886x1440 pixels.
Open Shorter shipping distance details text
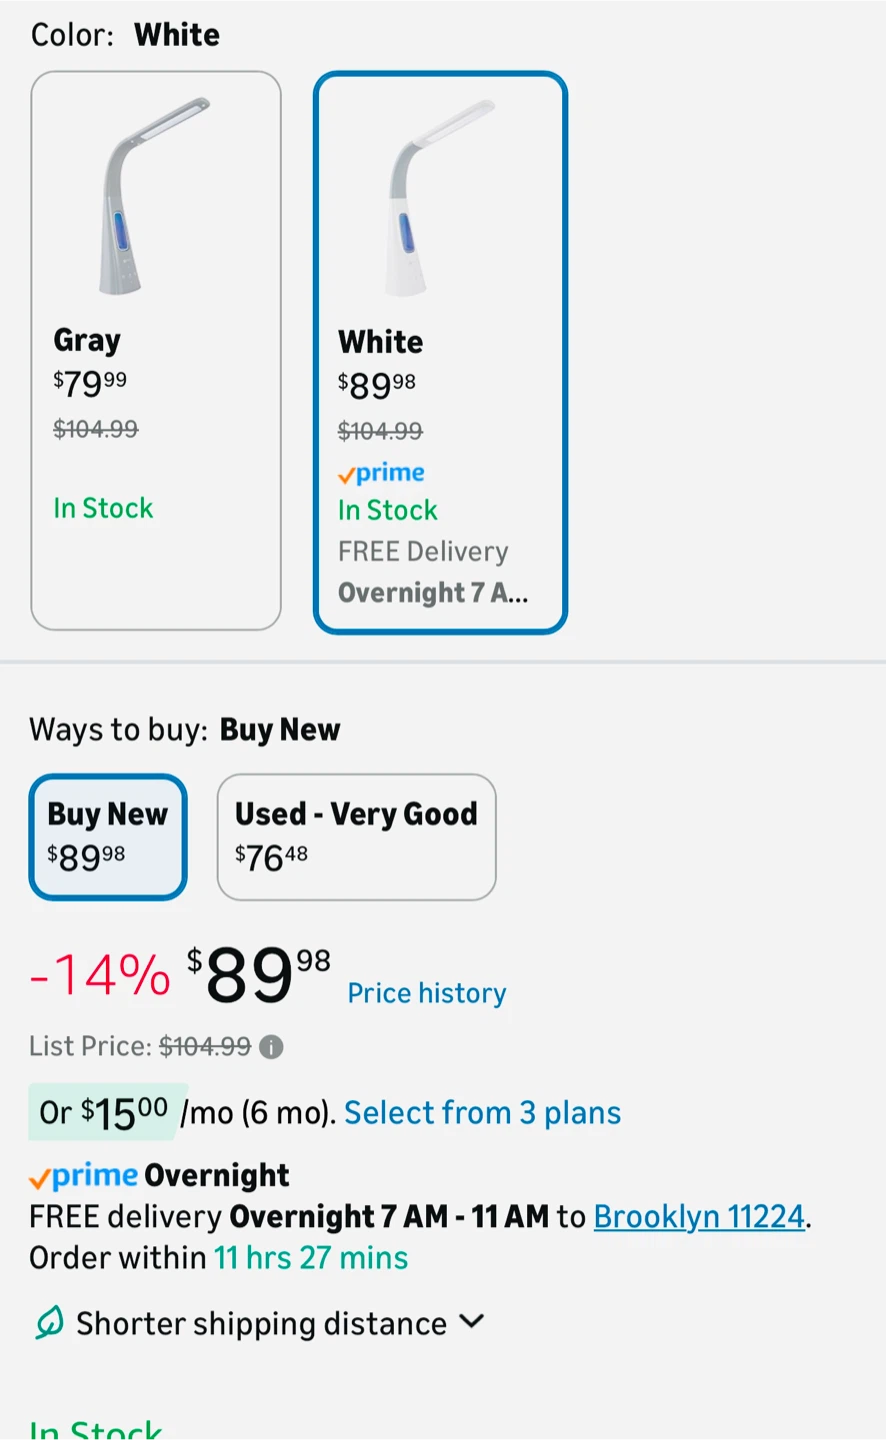pyautogui.click(x=261, y=1324)
